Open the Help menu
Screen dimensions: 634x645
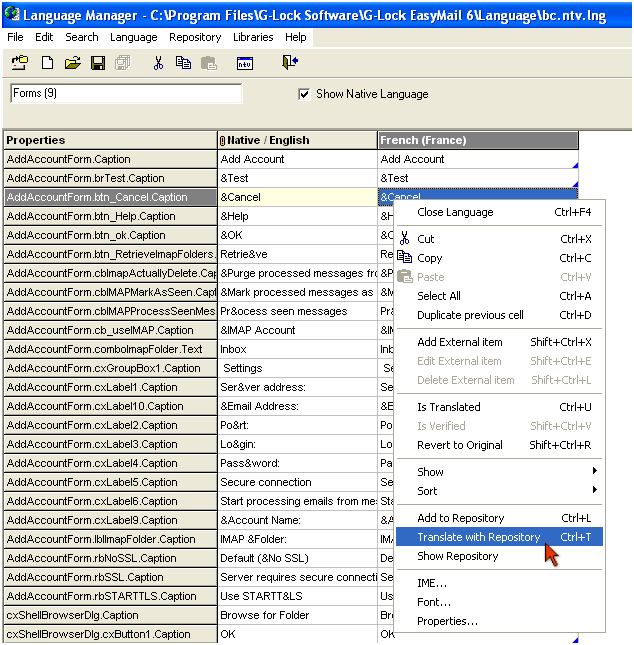296,37
